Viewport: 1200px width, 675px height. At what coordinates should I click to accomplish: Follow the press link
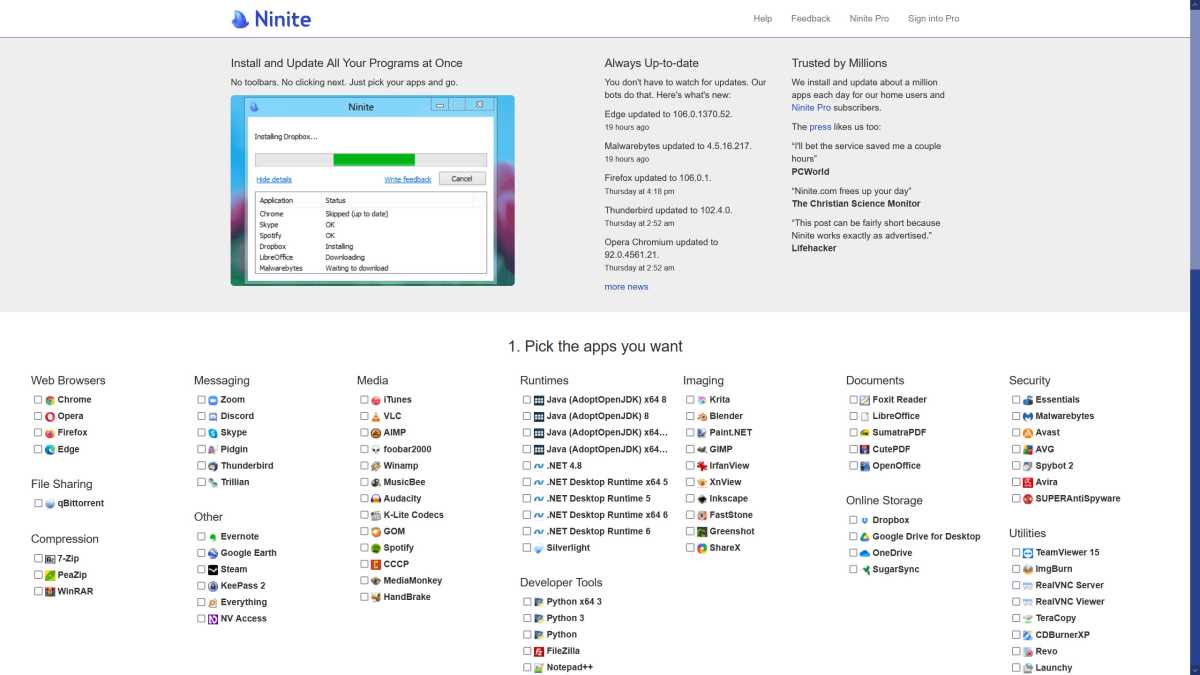coord(820,128)
